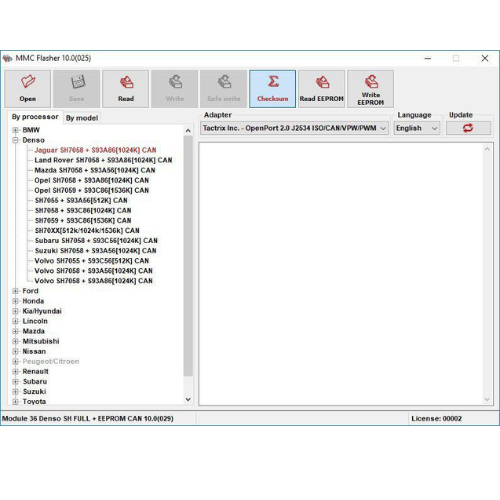Click the tree panel vertical scrollbar thumb
The height and width of the screenshot is (500, 500).
(188, 256)
